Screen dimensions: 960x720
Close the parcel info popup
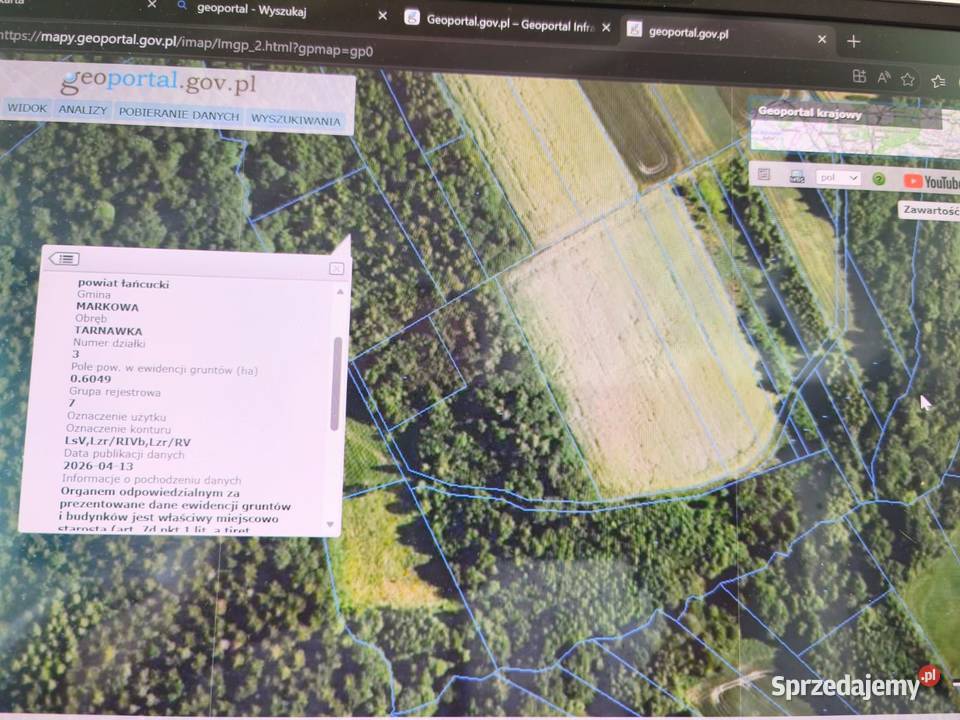click(x=336, y=268)
